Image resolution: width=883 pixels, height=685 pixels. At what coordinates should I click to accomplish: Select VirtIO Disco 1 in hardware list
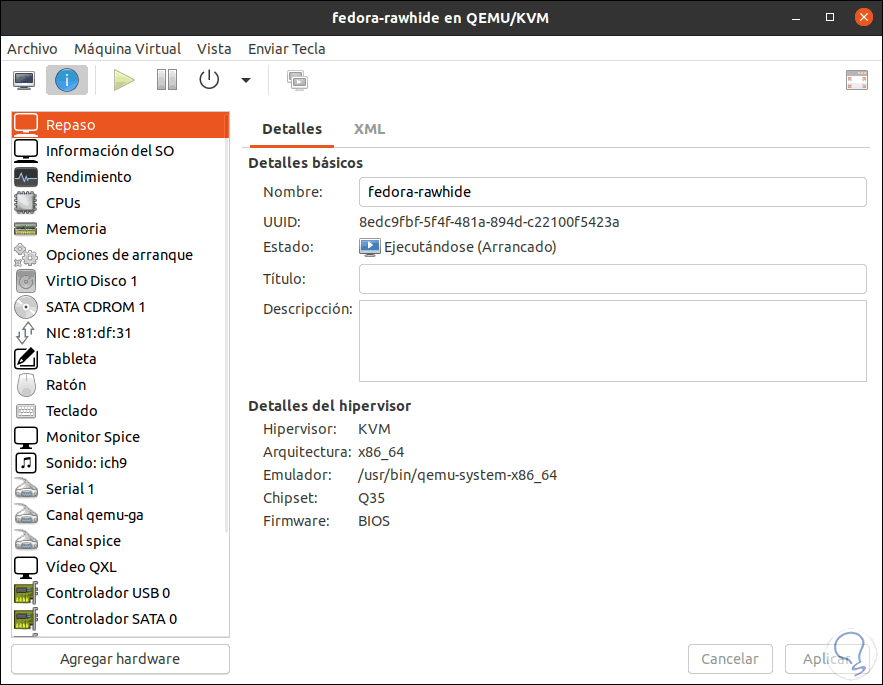pyautogui.click(x=92, y=281)
